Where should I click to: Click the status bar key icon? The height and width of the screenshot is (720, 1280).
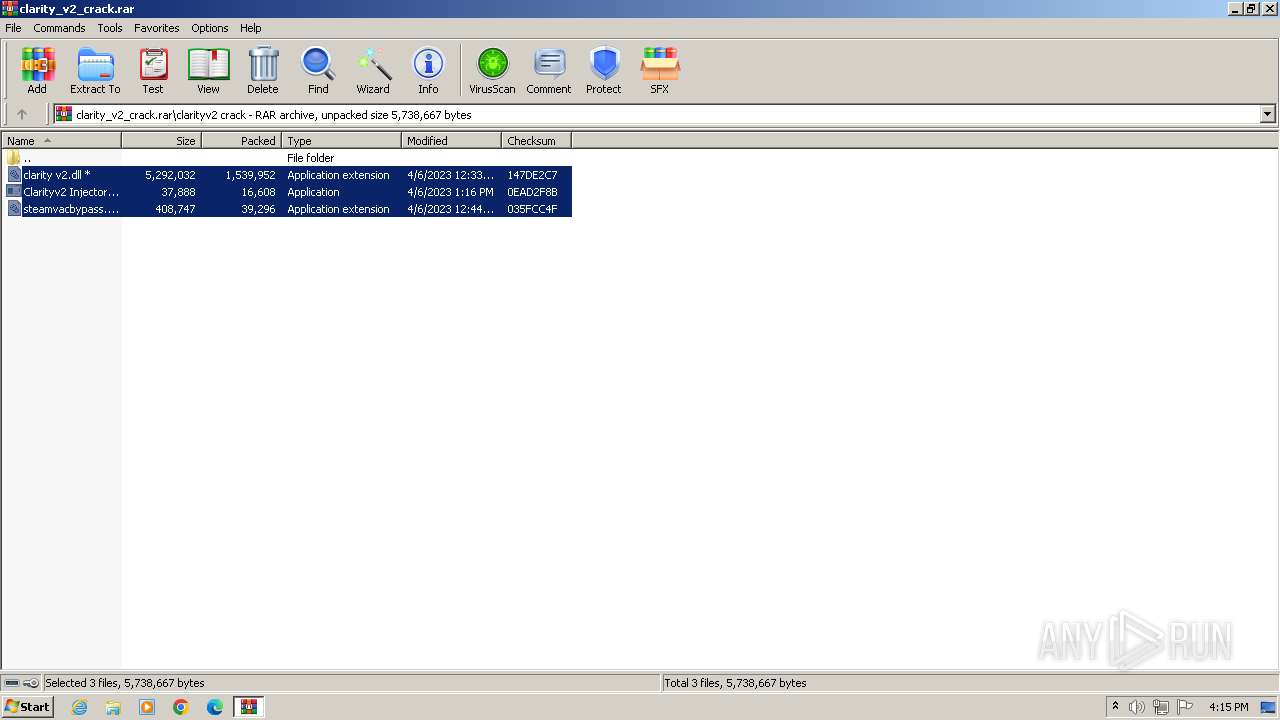pyautogui.click(x=31, y=683)
